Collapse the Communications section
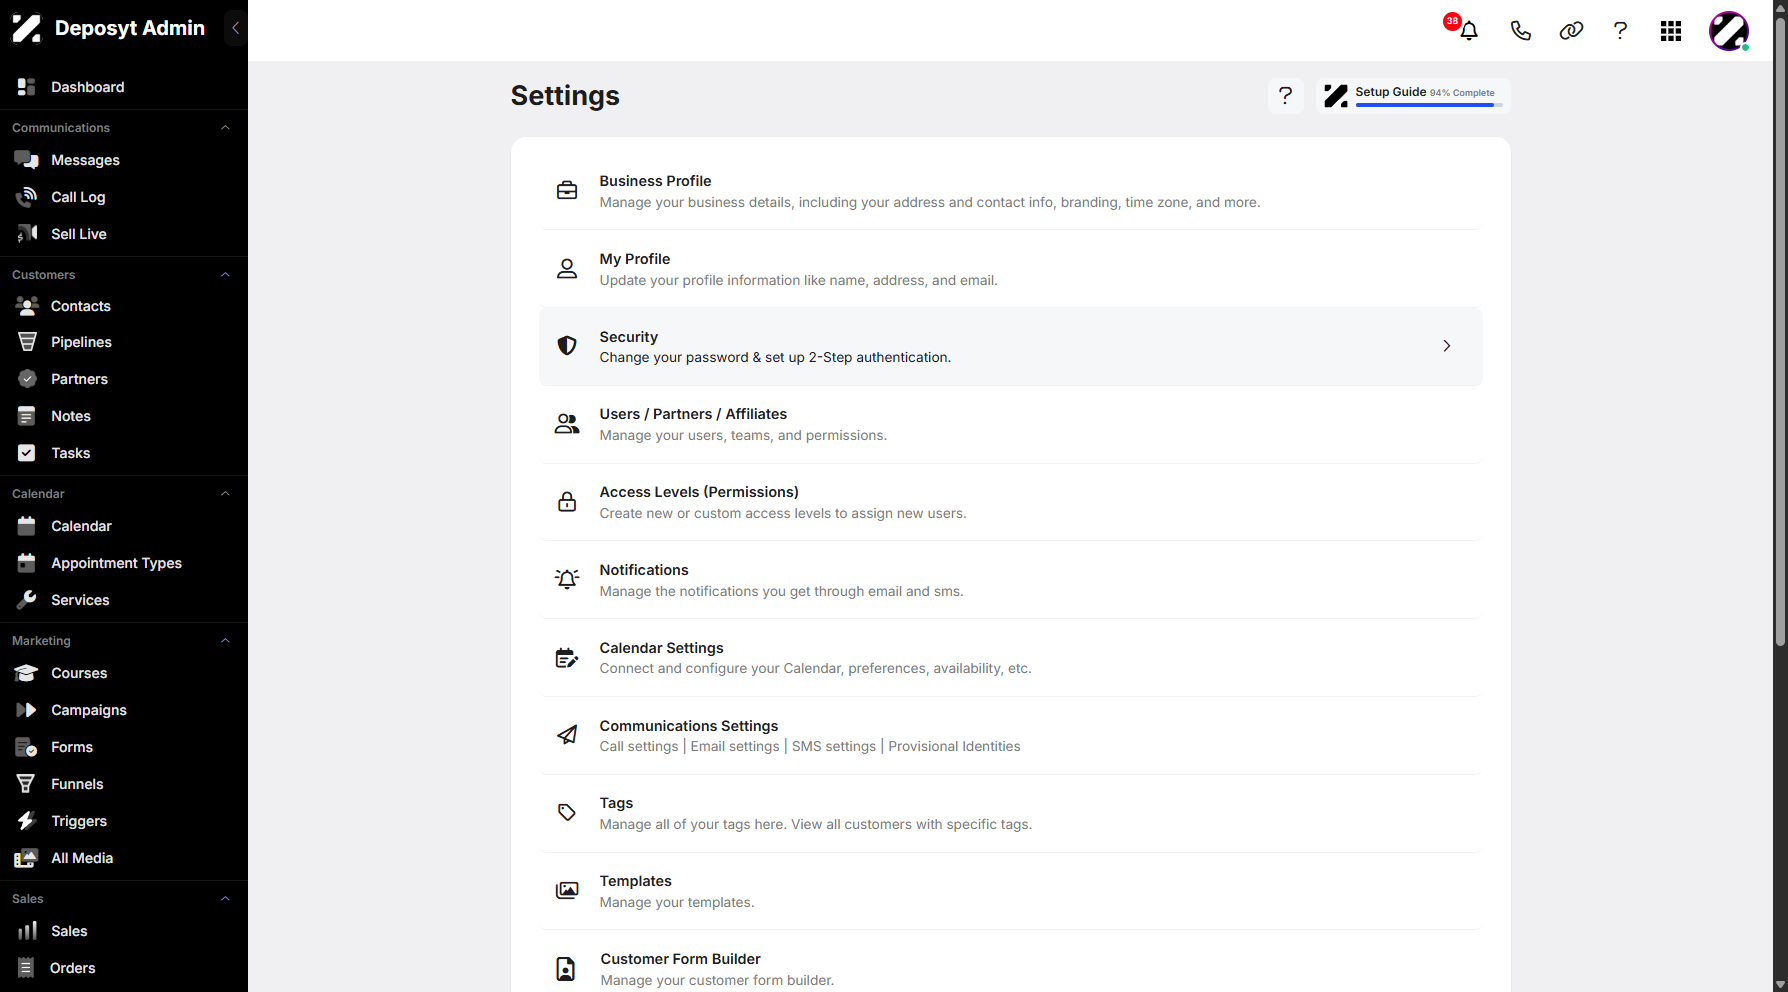 pyautogui.click(x=225, y=128)
